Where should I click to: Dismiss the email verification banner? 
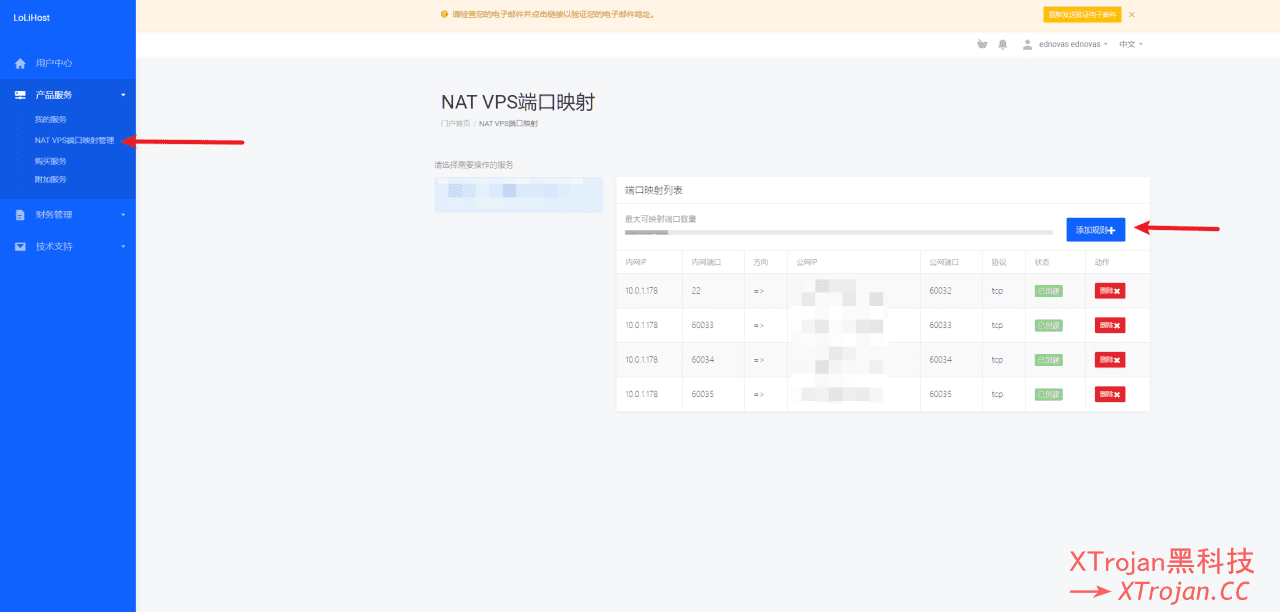1132,15
